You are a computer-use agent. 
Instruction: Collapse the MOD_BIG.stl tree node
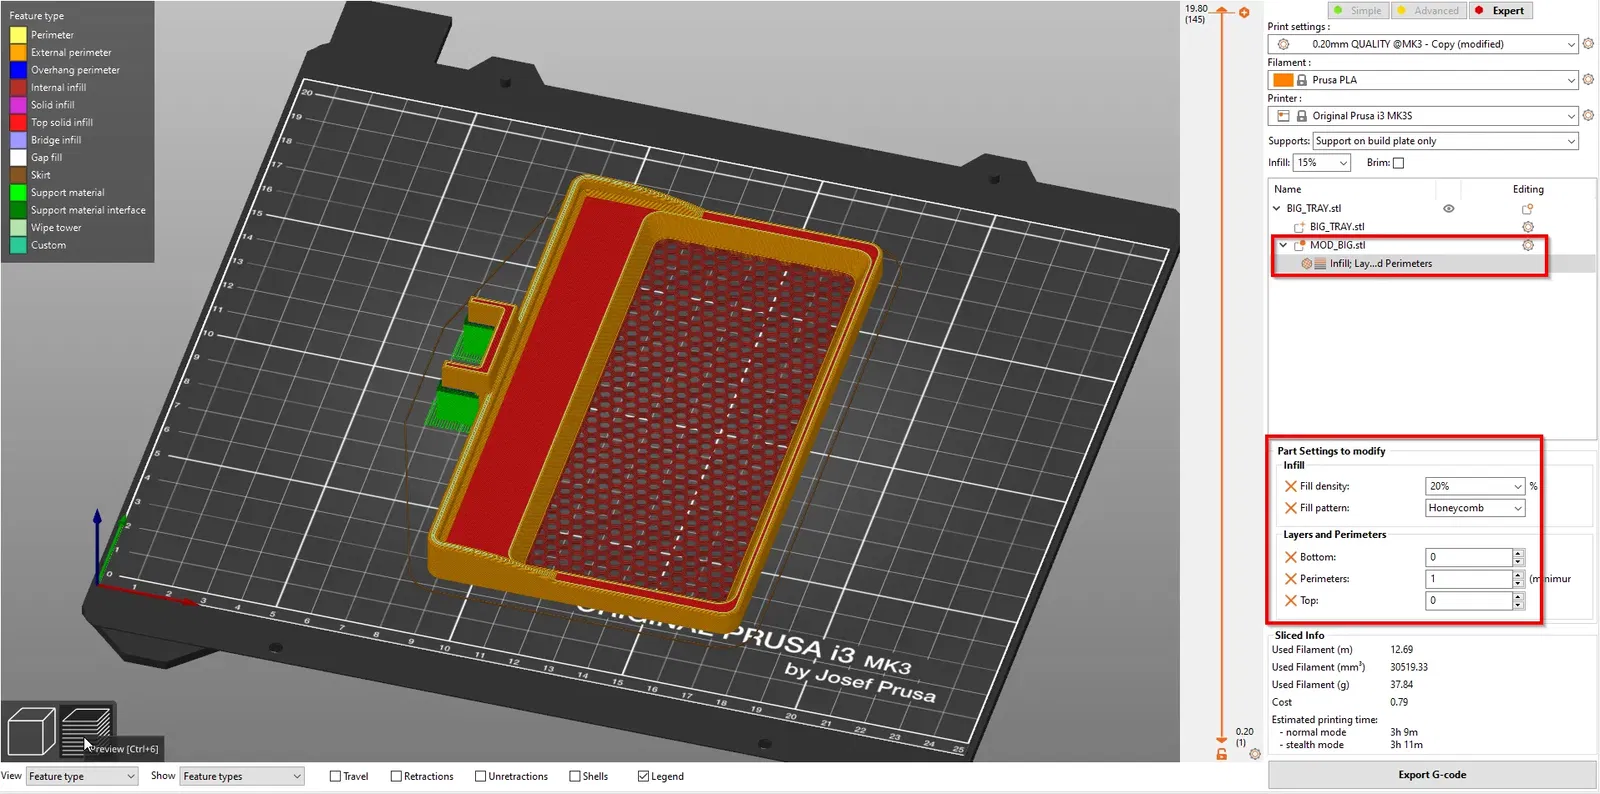(1283, 245)
